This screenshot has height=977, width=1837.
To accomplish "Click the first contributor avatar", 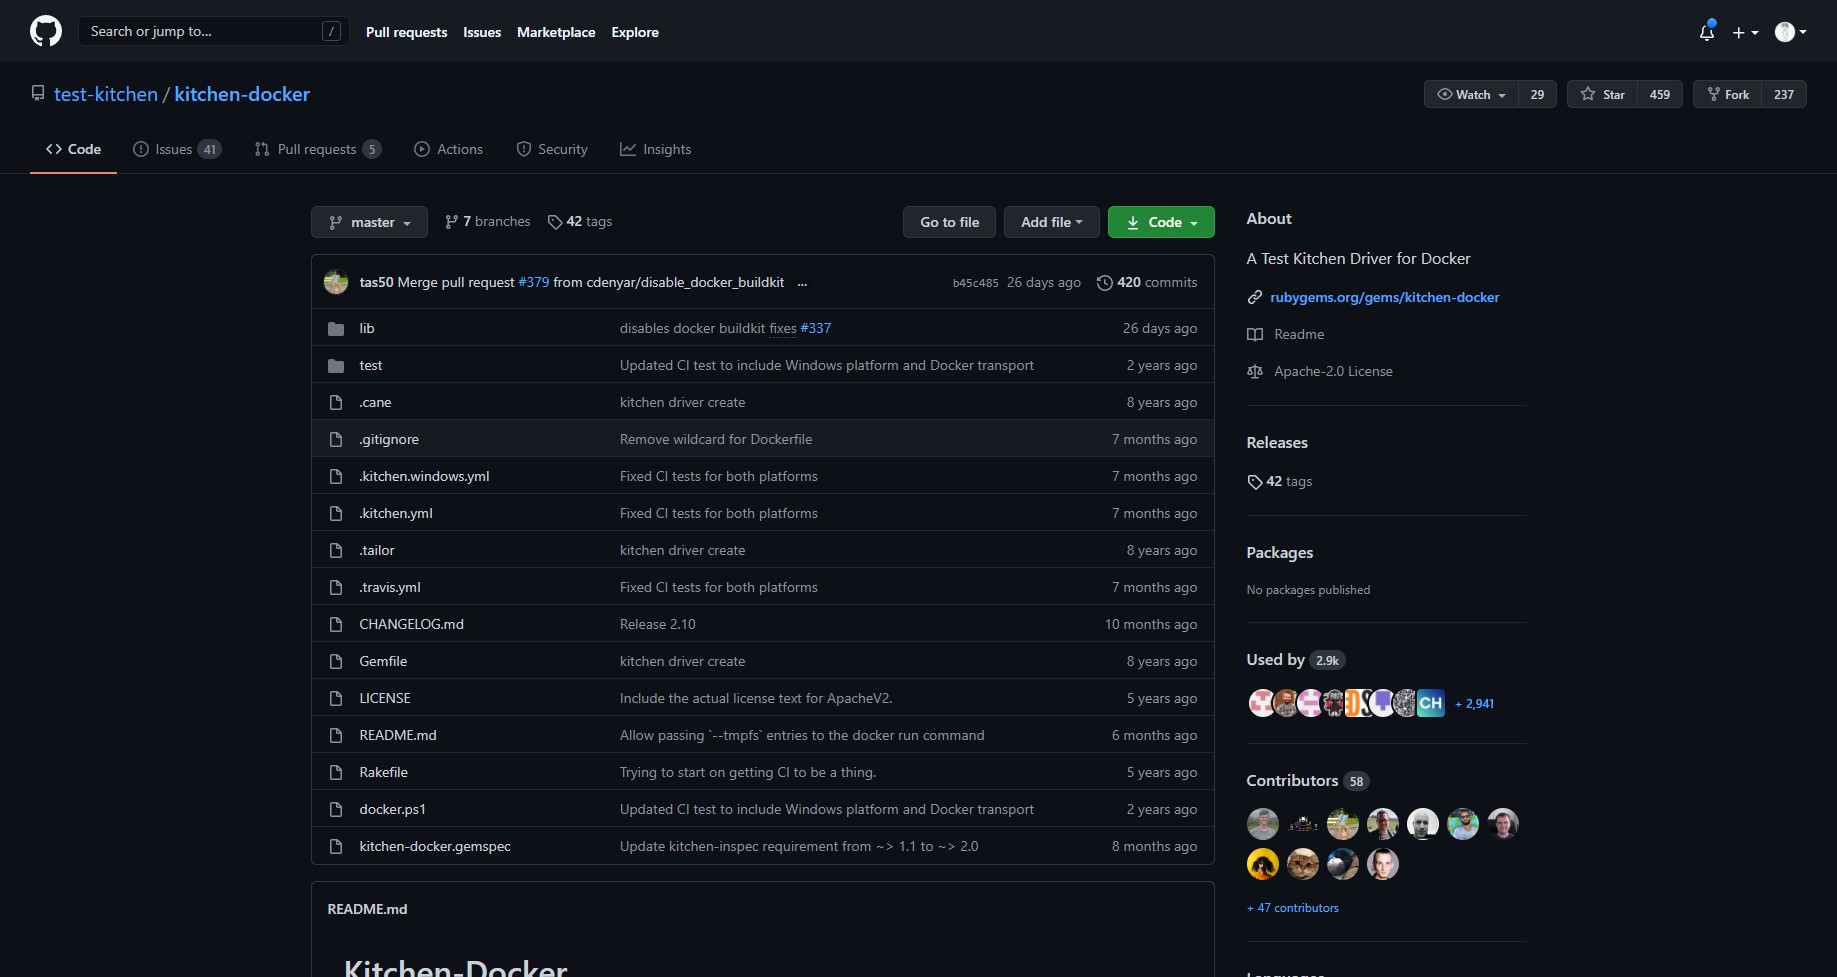I will (x=1263, y=824).
